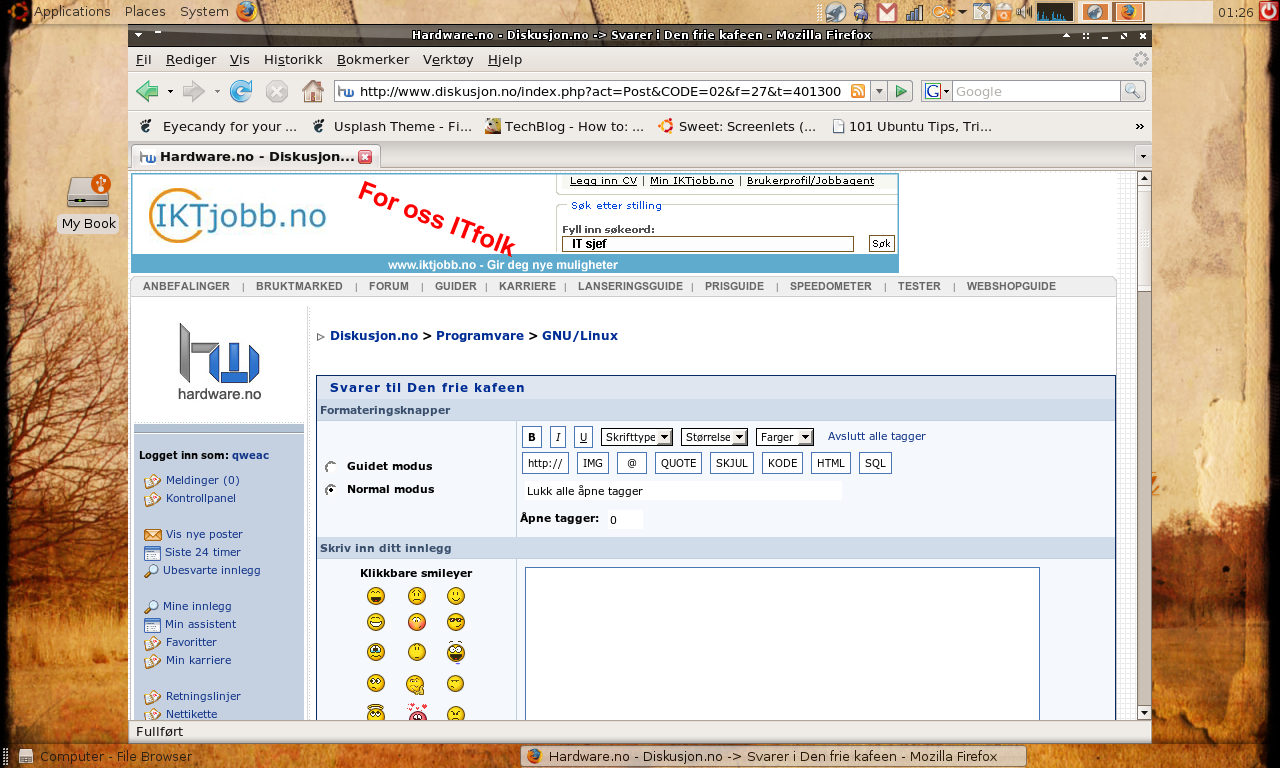
Task: Open the My Book drive desktop icon
Action: click(x=88, y=203)
